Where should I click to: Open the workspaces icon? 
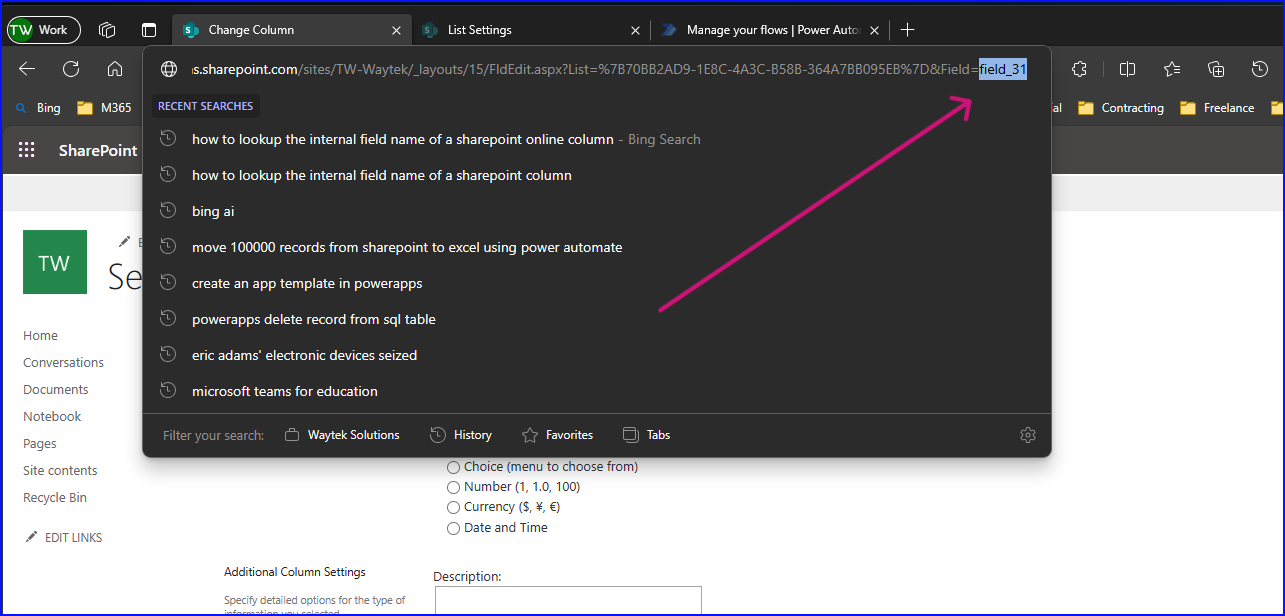(107, 30)
